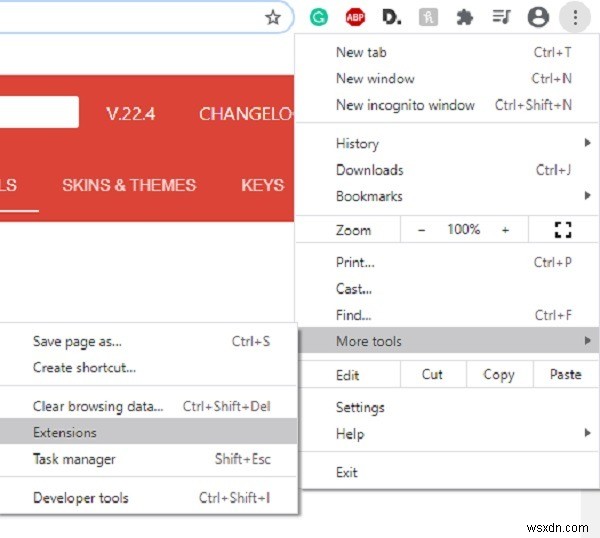600x538 pixels.
Task: Select Create shortcut... in submenu
Action: (148, 368)
